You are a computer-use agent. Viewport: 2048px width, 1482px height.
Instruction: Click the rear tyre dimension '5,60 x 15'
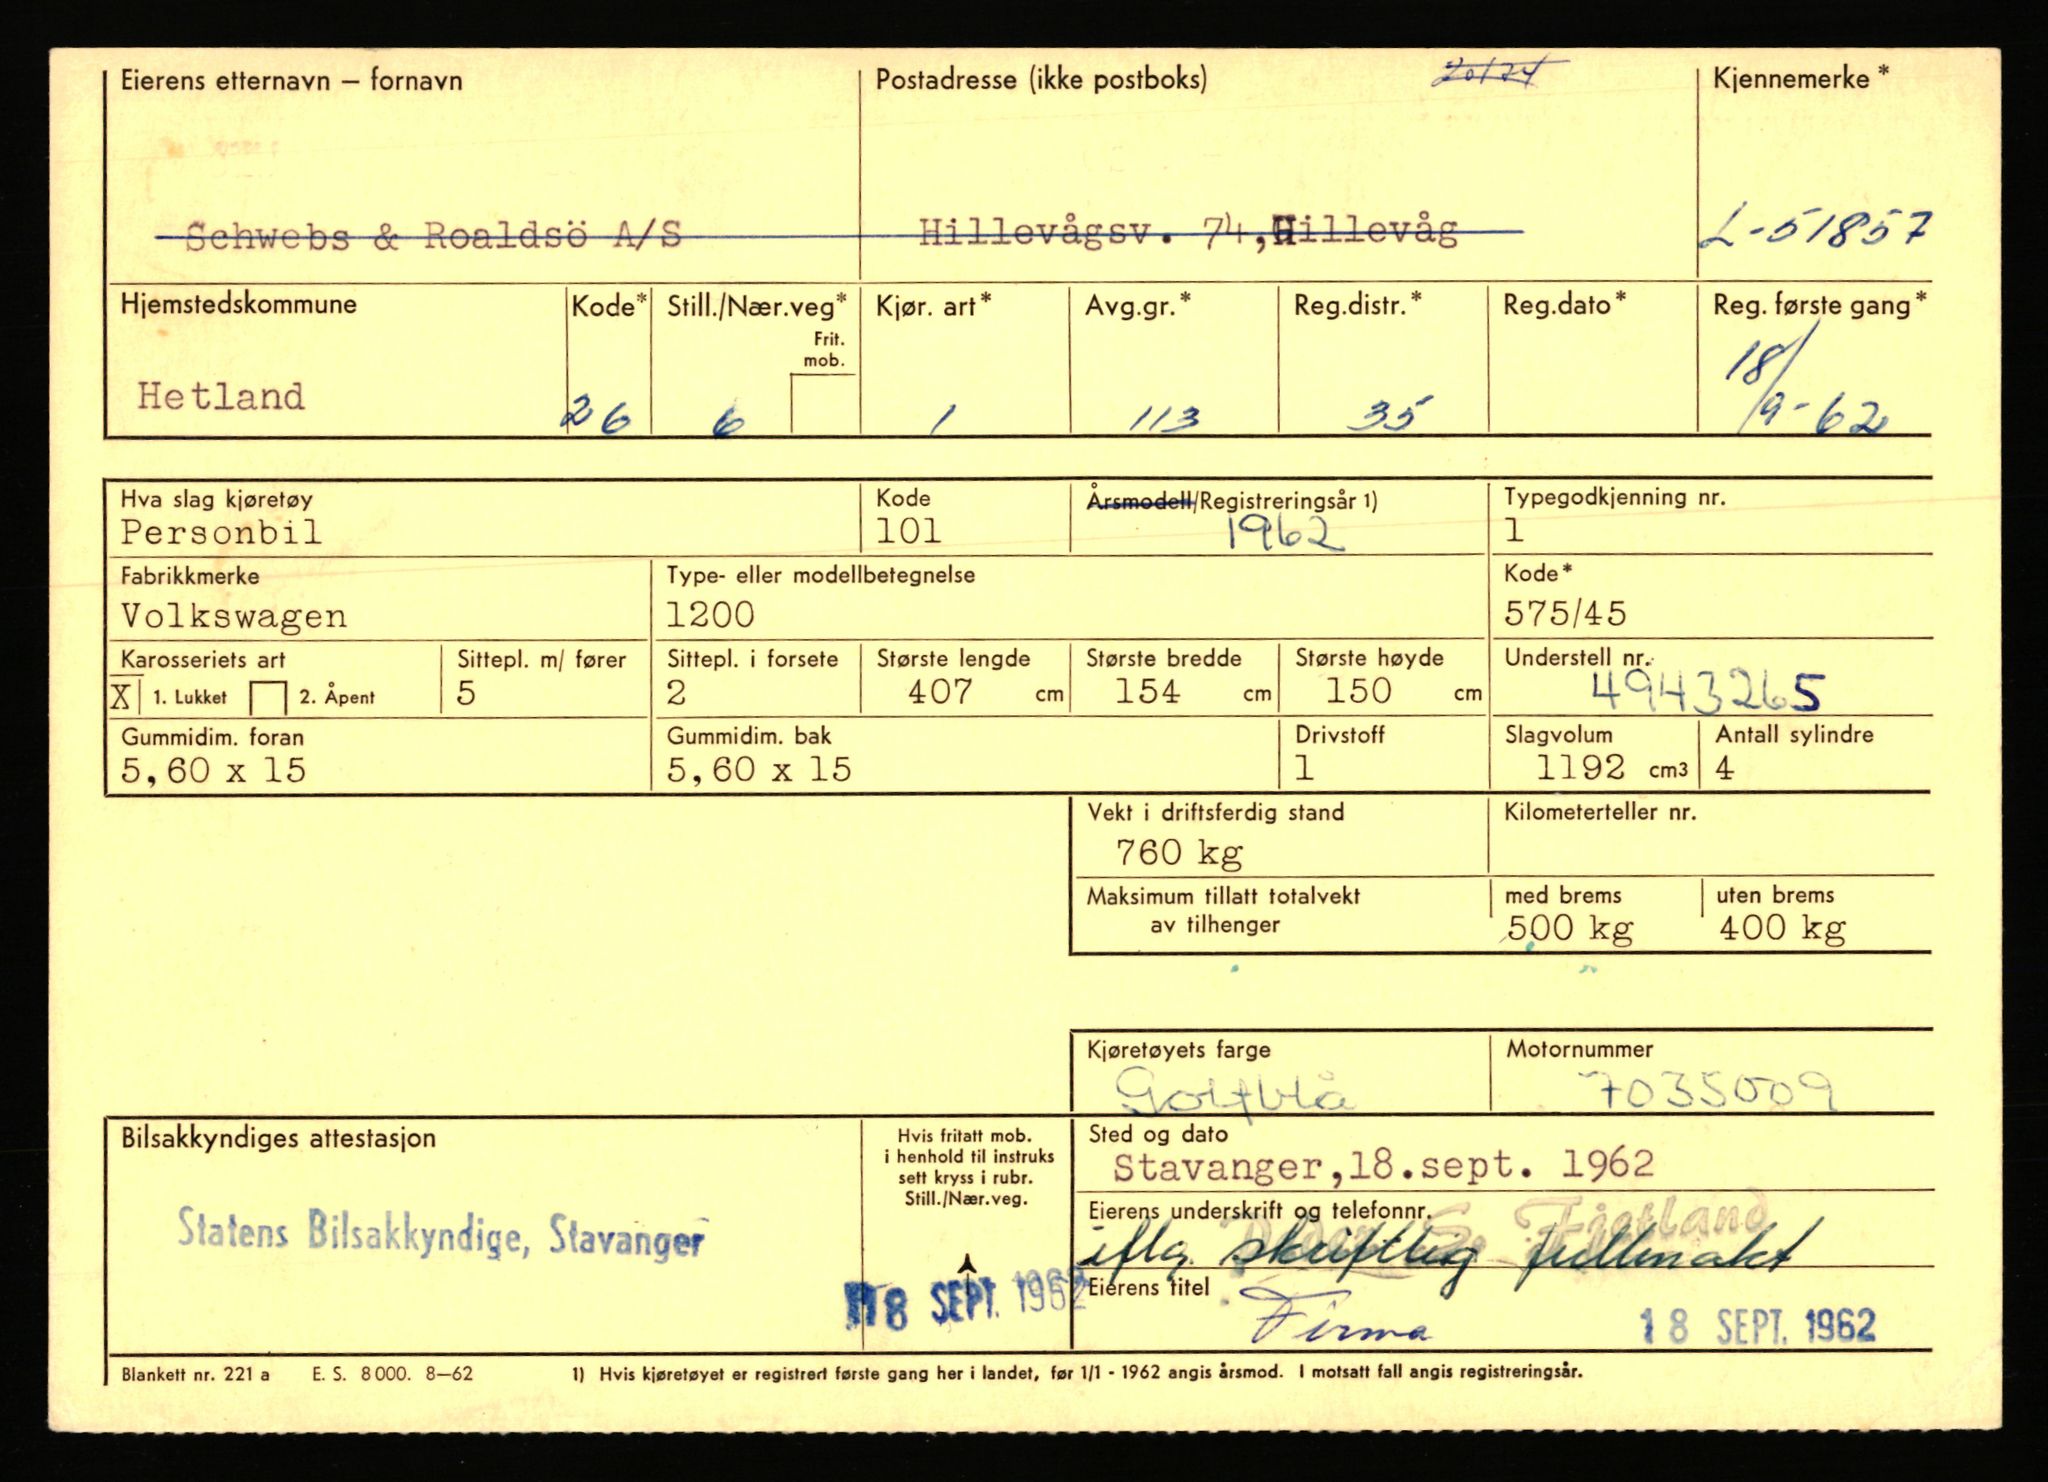coord(759,769)
